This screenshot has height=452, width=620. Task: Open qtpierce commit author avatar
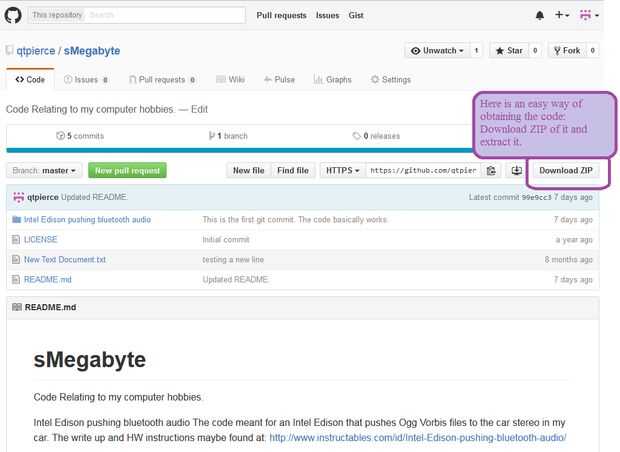tap(19, 197)
